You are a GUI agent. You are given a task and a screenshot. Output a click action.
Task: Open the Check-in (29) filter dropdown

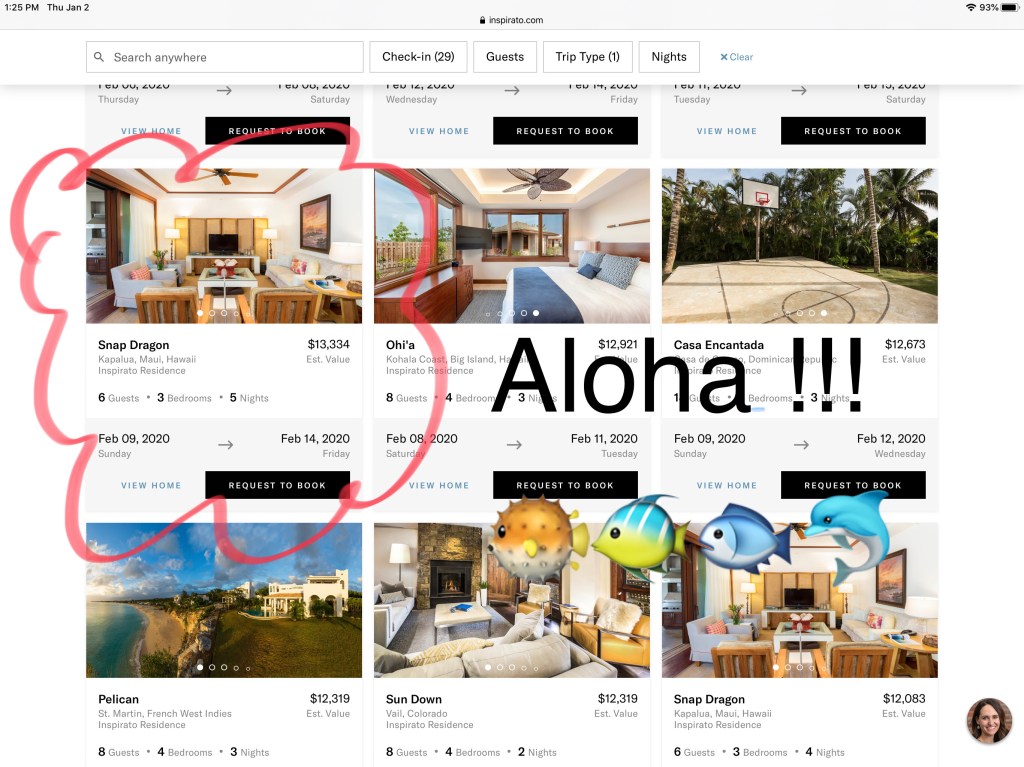pyautogui.click(x=418, y=57)
